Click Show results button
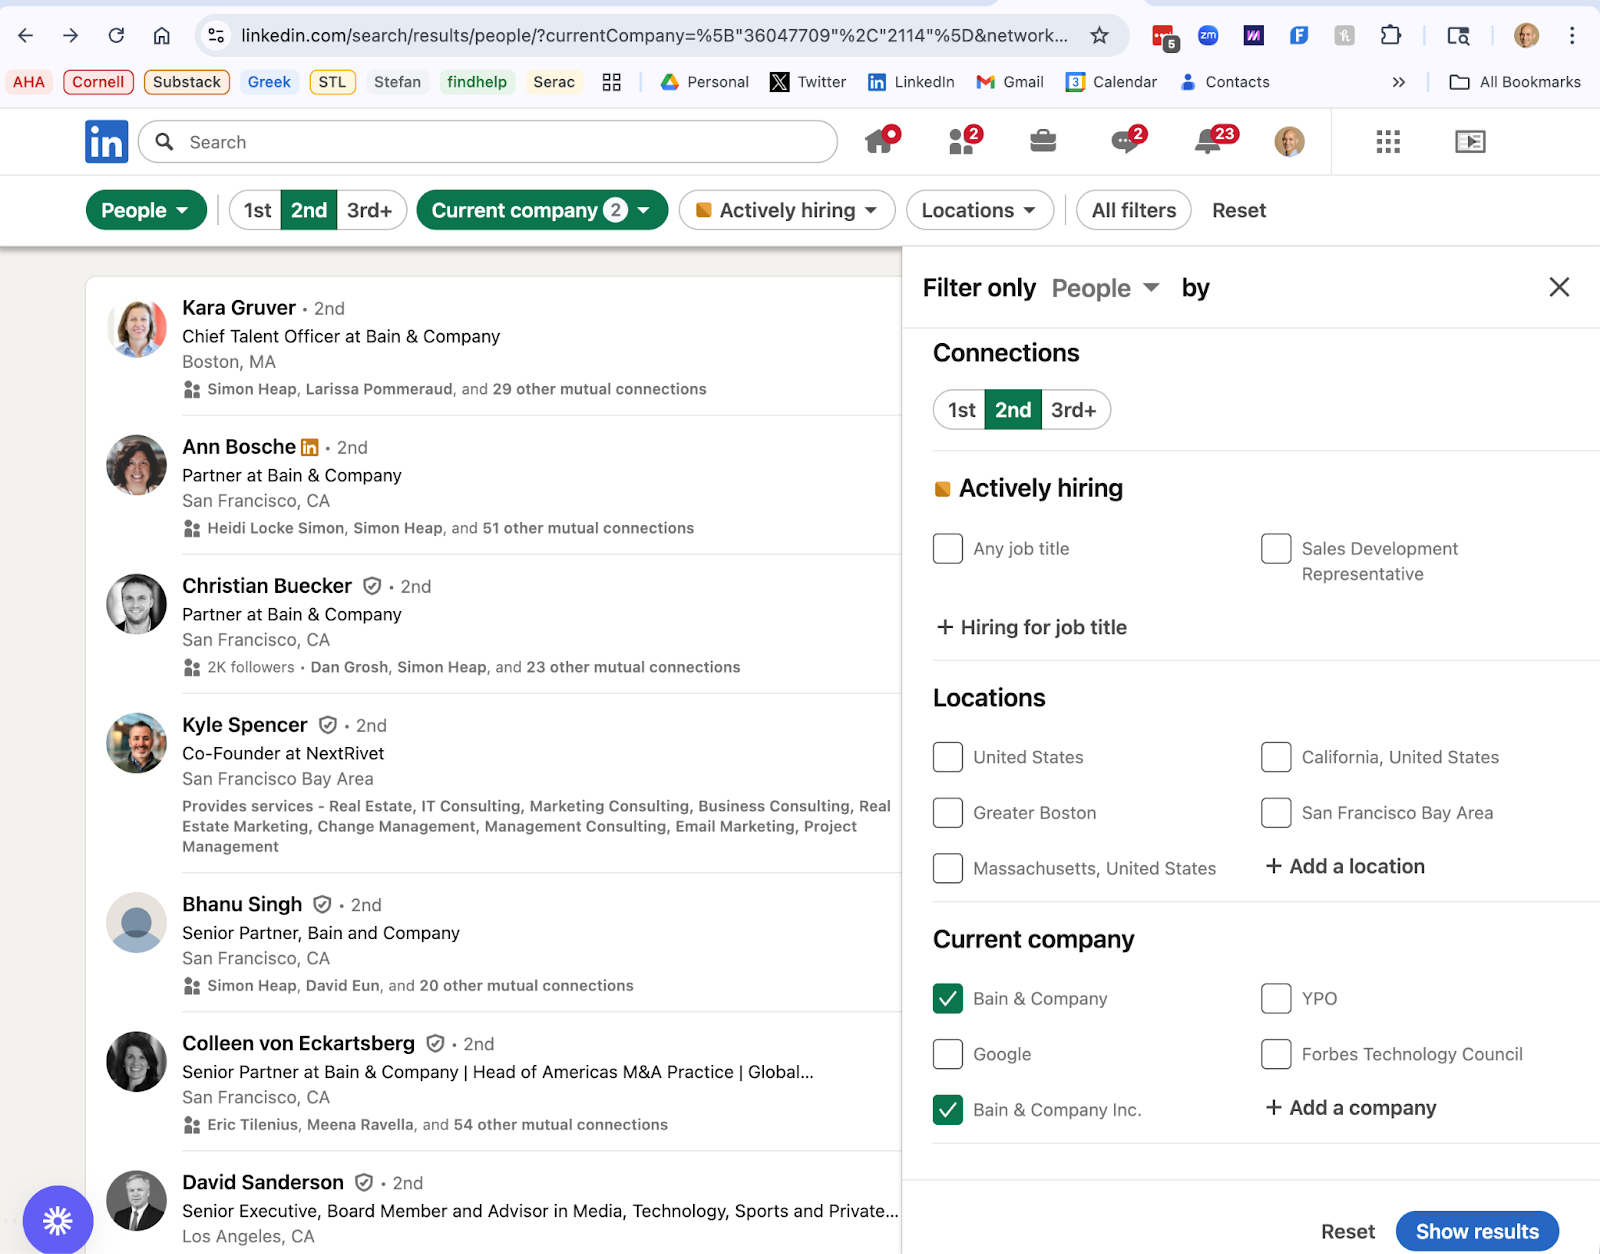 [1477, 1231]
